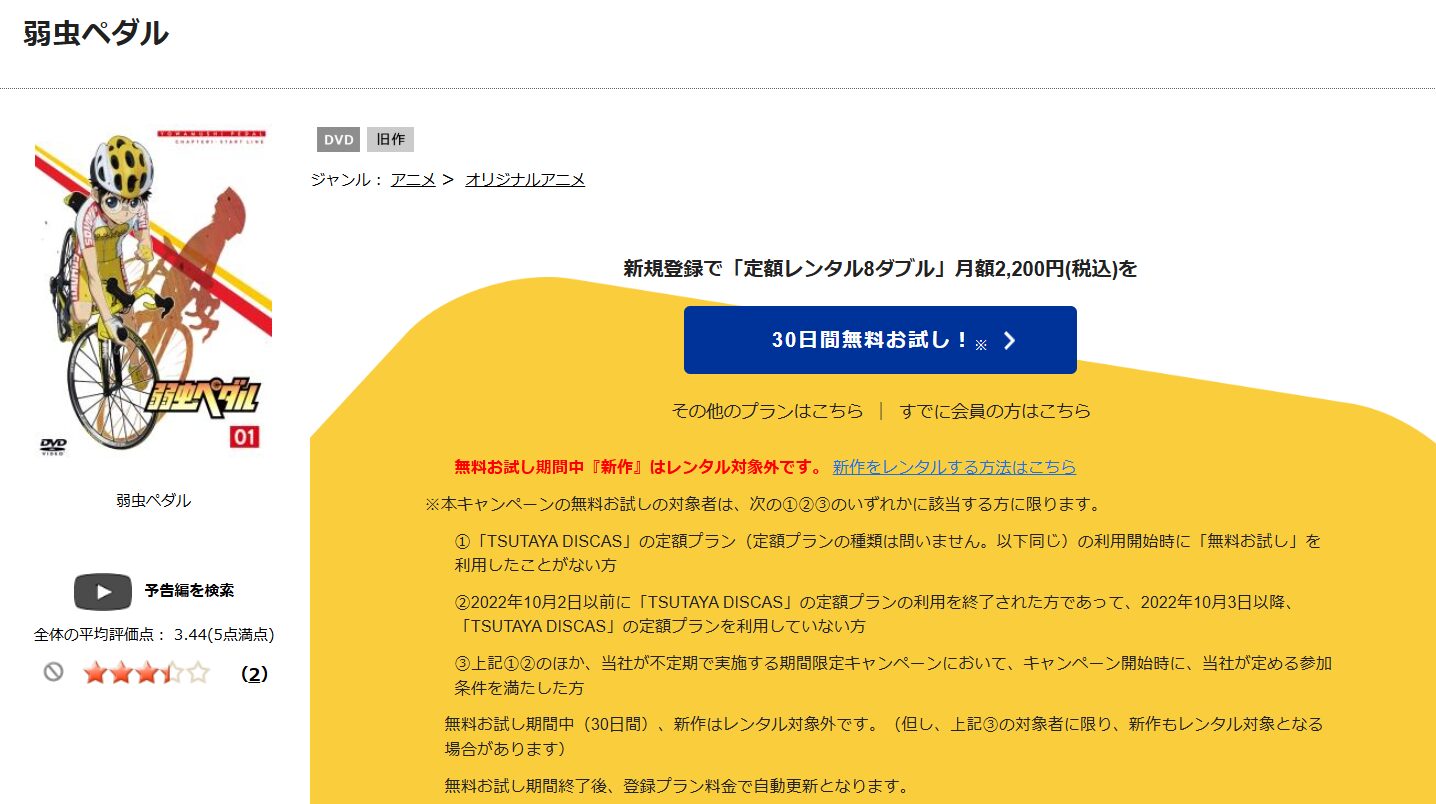Click the 旧作 badge next to DVD
Screen dimensions: 1436x804
tap(389, 139)
